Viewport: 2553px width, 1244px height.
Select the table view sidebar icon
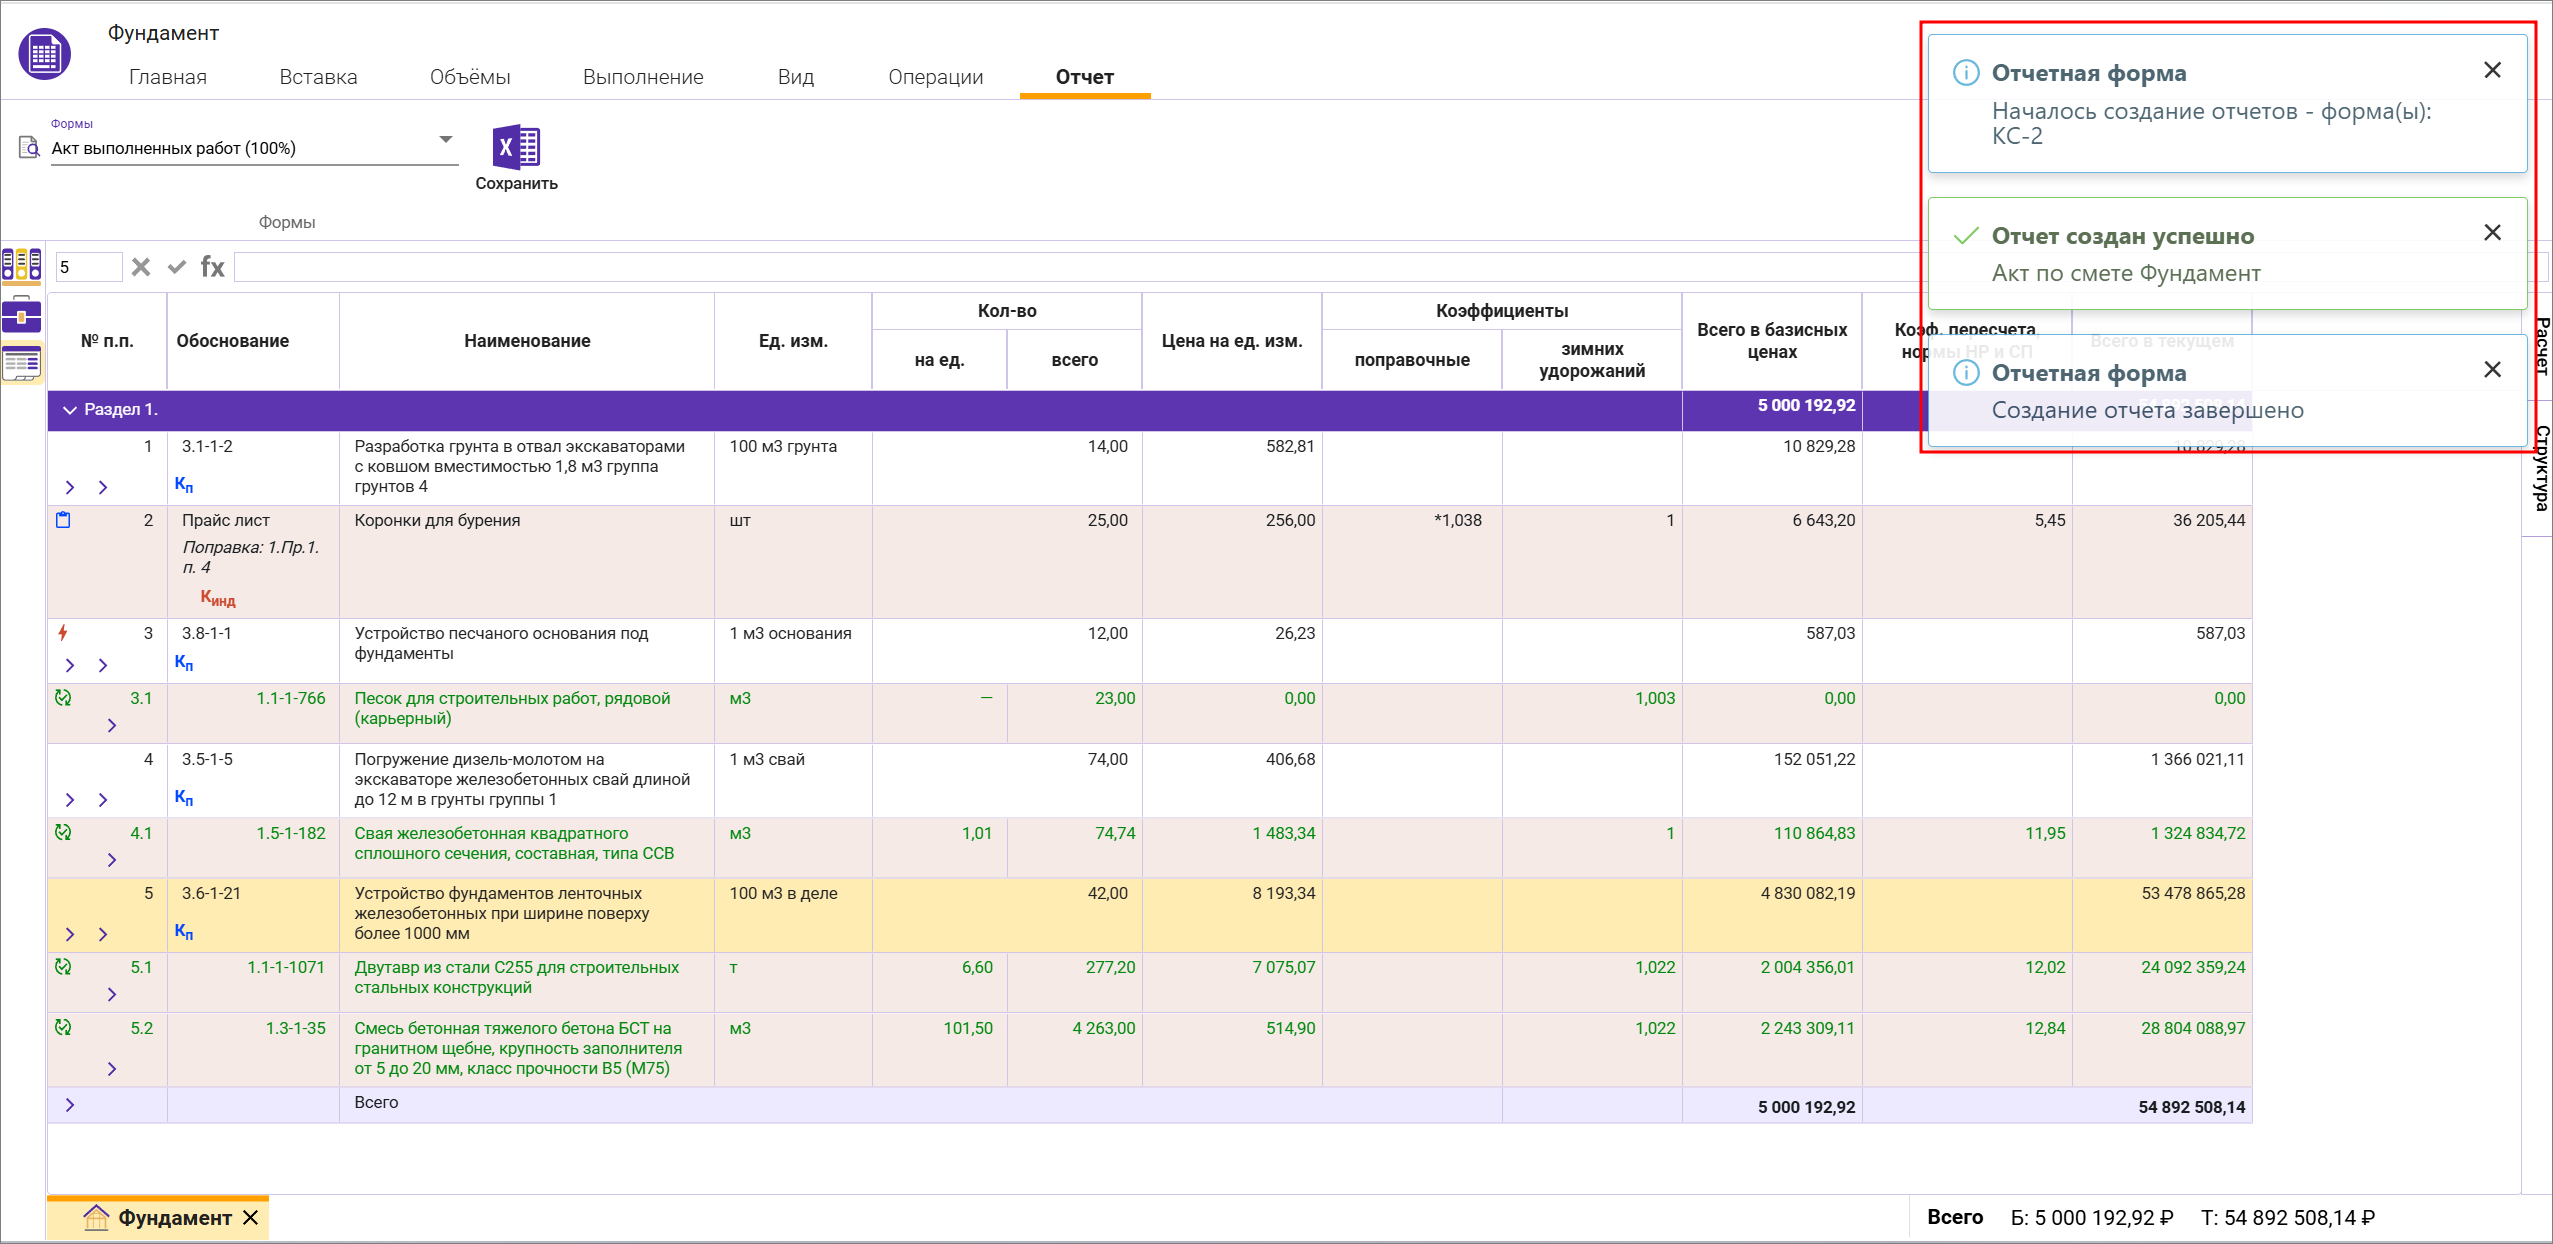click(x=22, y=362)
